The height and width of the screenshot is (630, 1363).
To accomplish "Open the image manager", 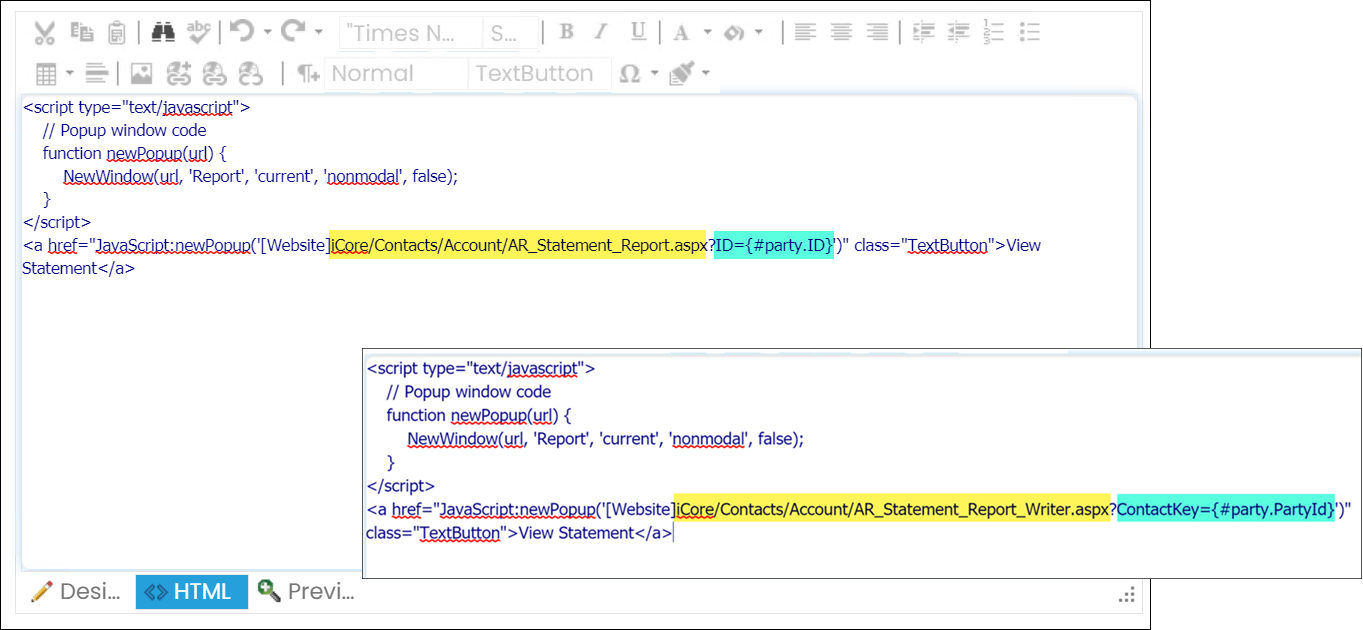I will (142, 74).
